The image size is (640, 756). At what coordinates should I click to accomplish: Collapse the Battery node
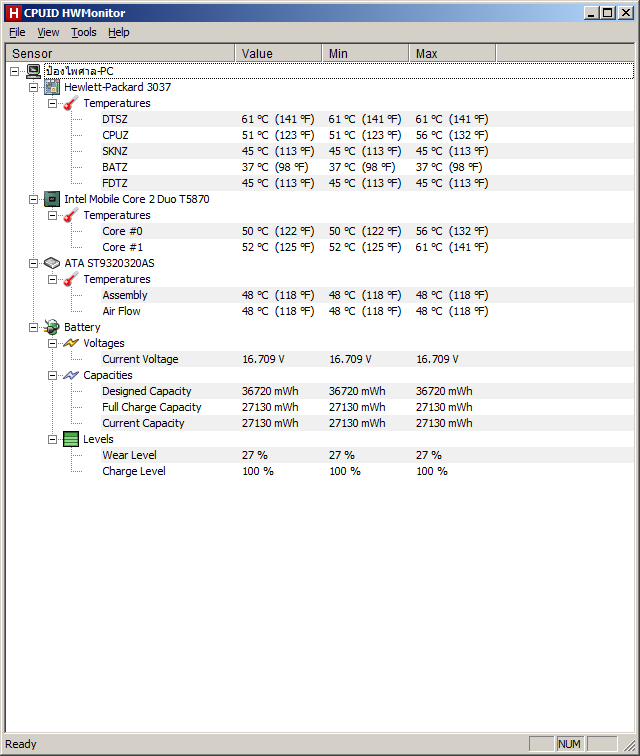coord(33,327)
